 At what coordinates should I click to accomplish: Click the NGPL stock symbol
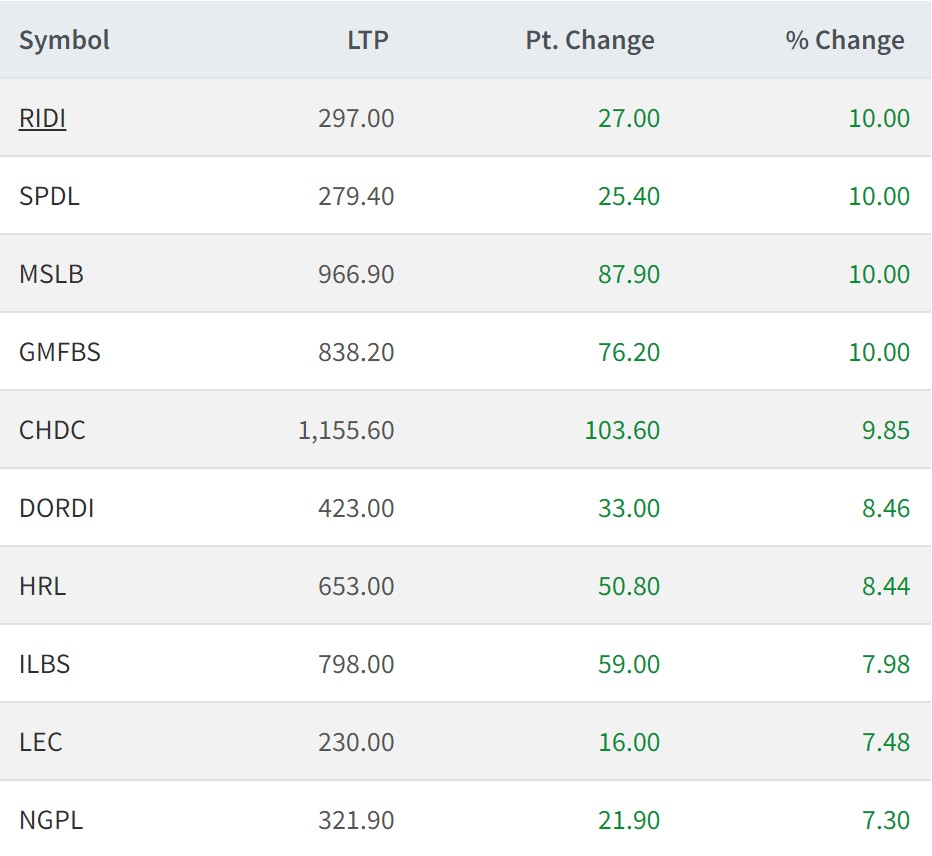[51, 820]
